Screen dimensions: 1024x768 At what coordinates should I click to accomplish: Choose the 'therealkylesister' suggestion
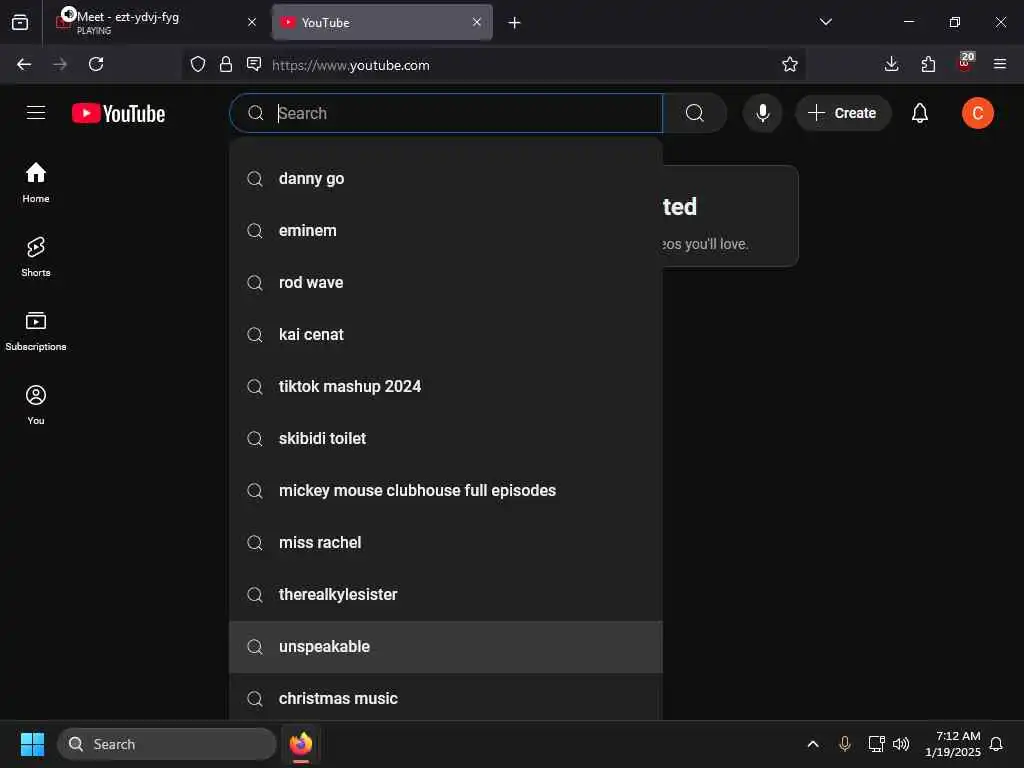click(x=446, y=594)
